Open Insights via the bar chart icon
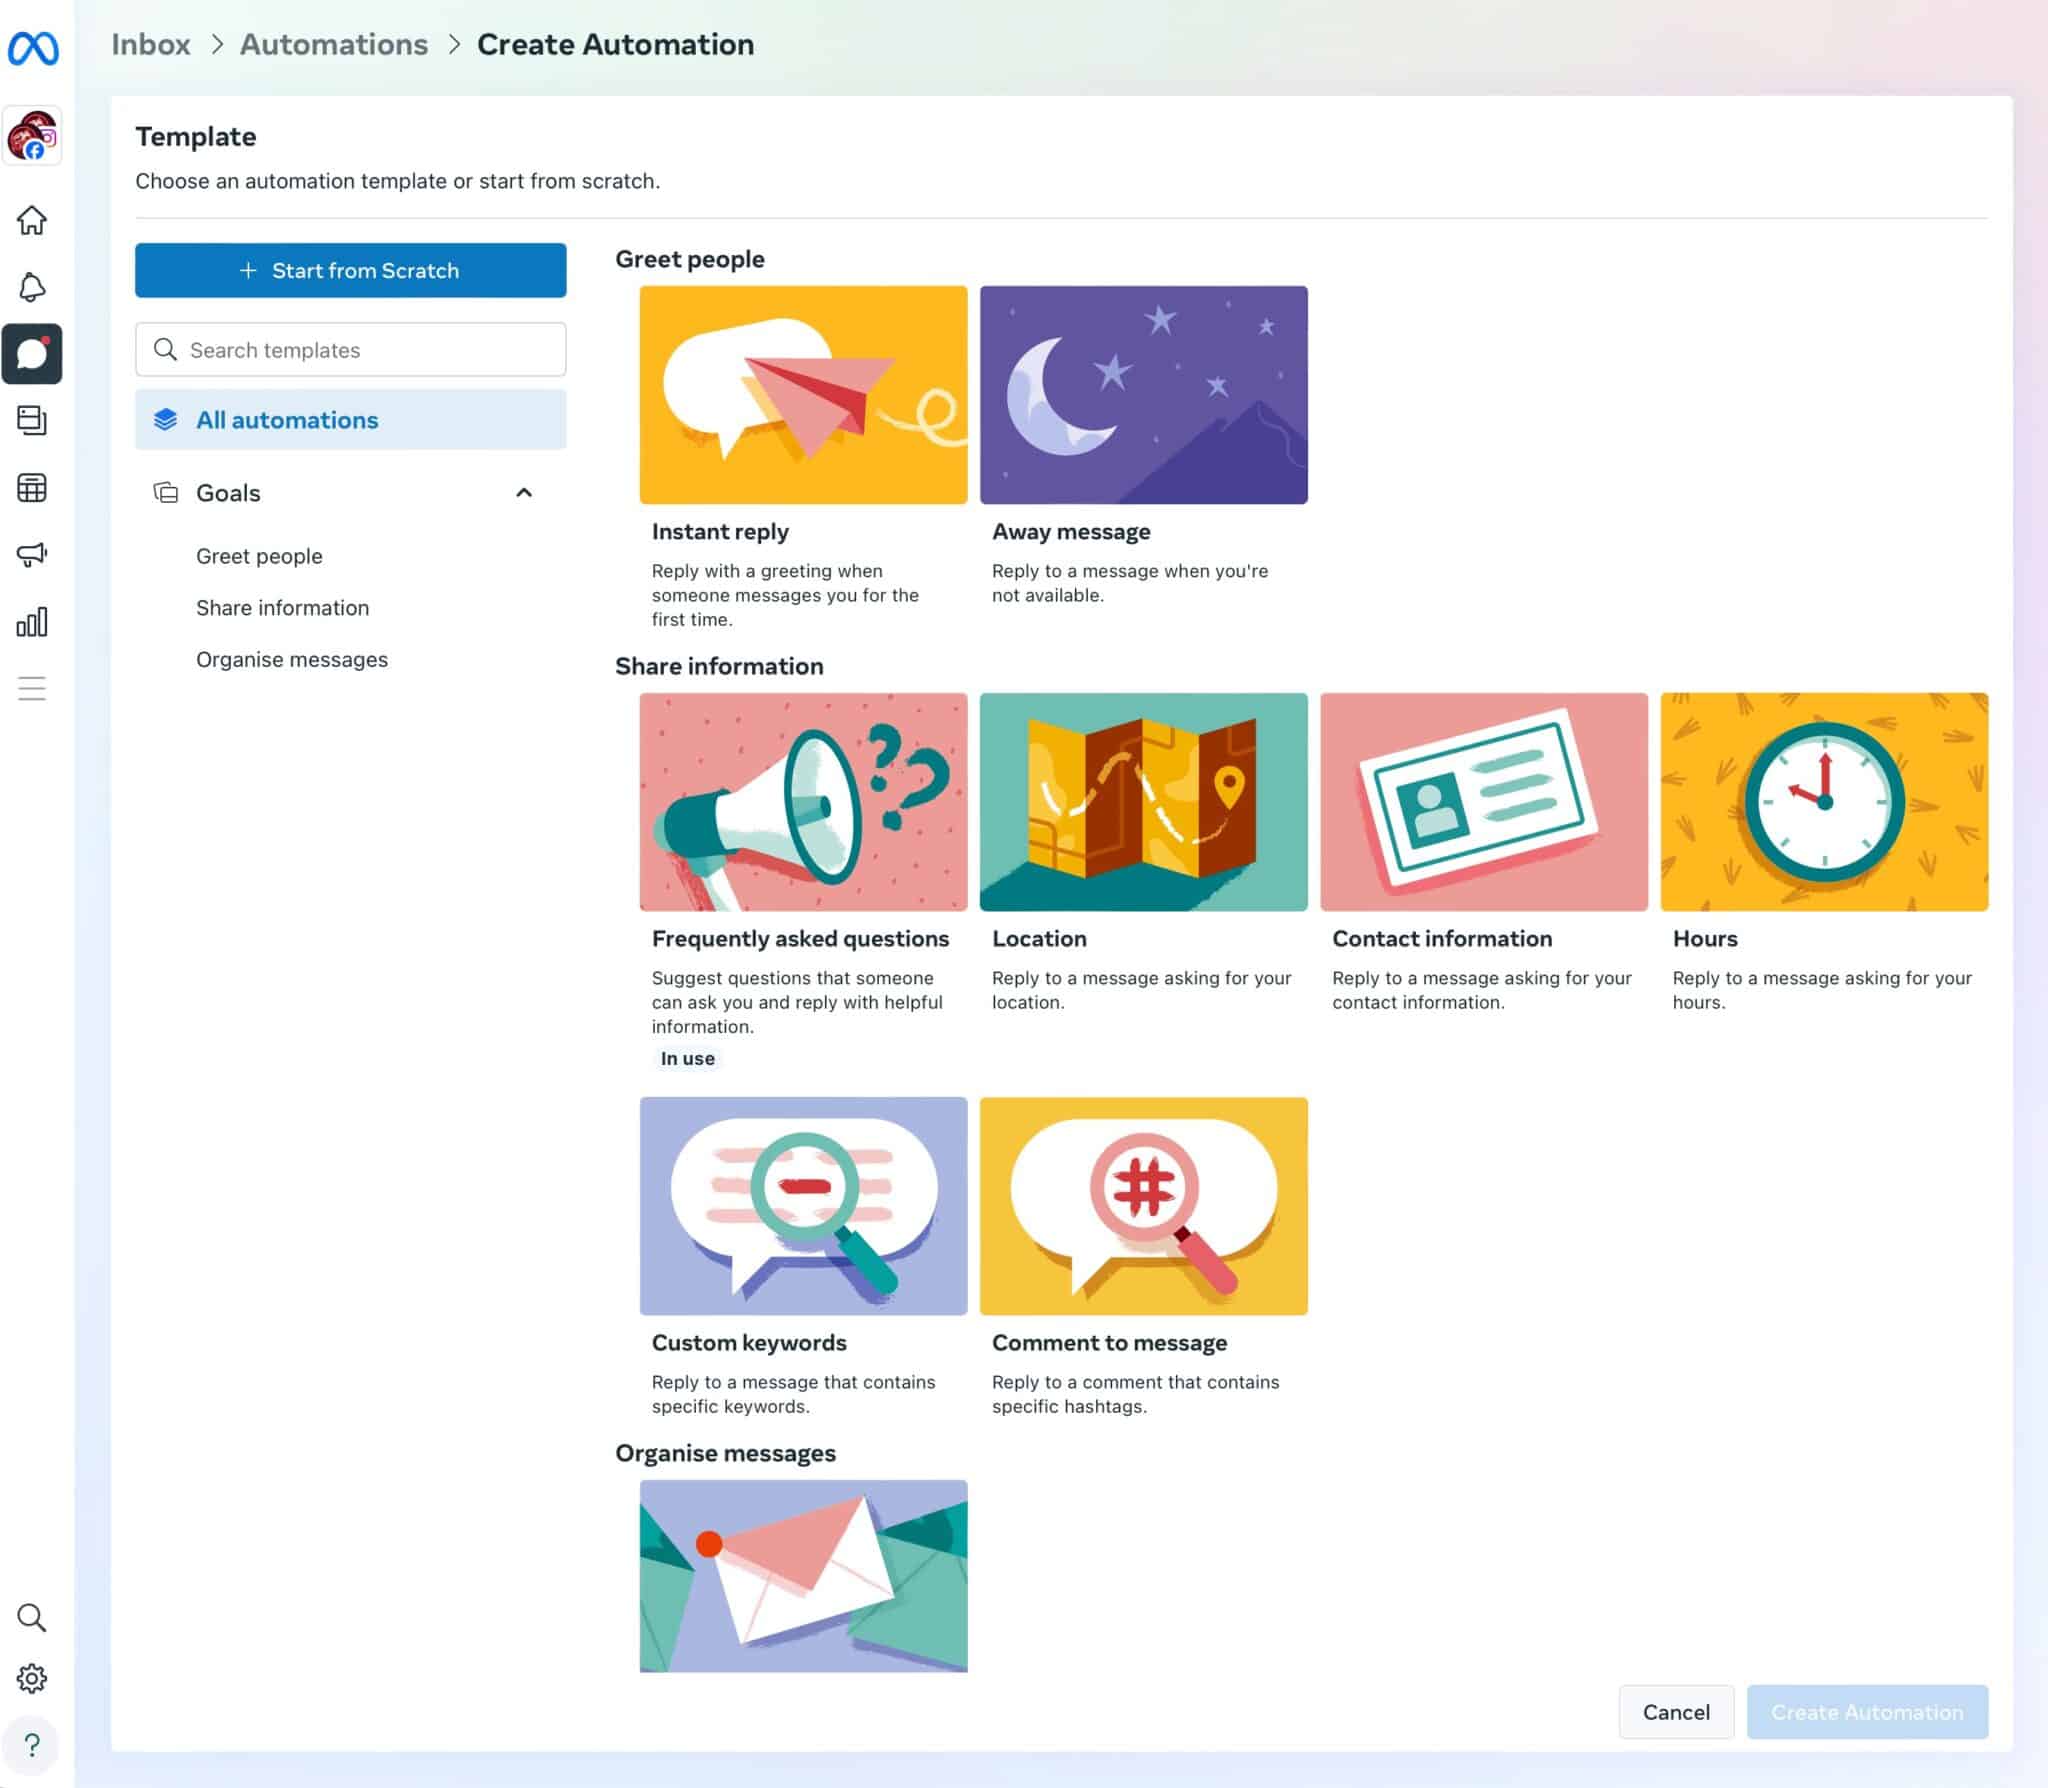 [33, 622]
